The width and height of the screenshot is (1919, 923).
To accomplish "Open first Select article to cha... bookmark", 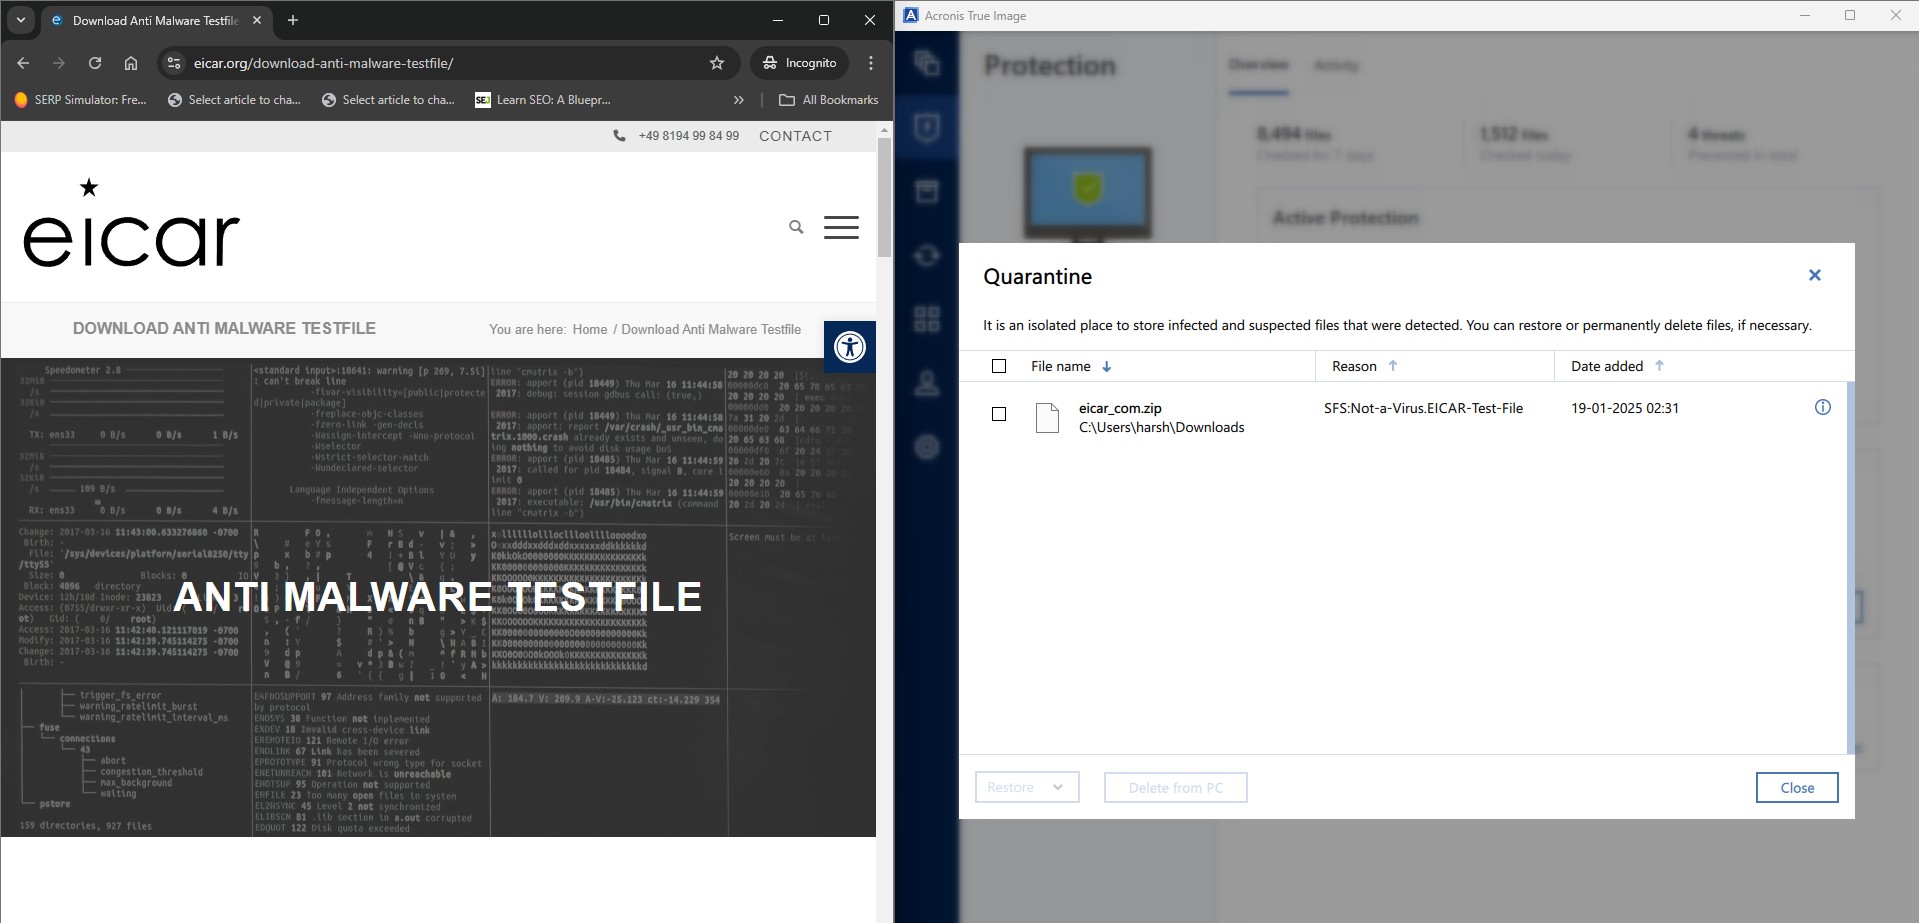I will pos(234,100).
